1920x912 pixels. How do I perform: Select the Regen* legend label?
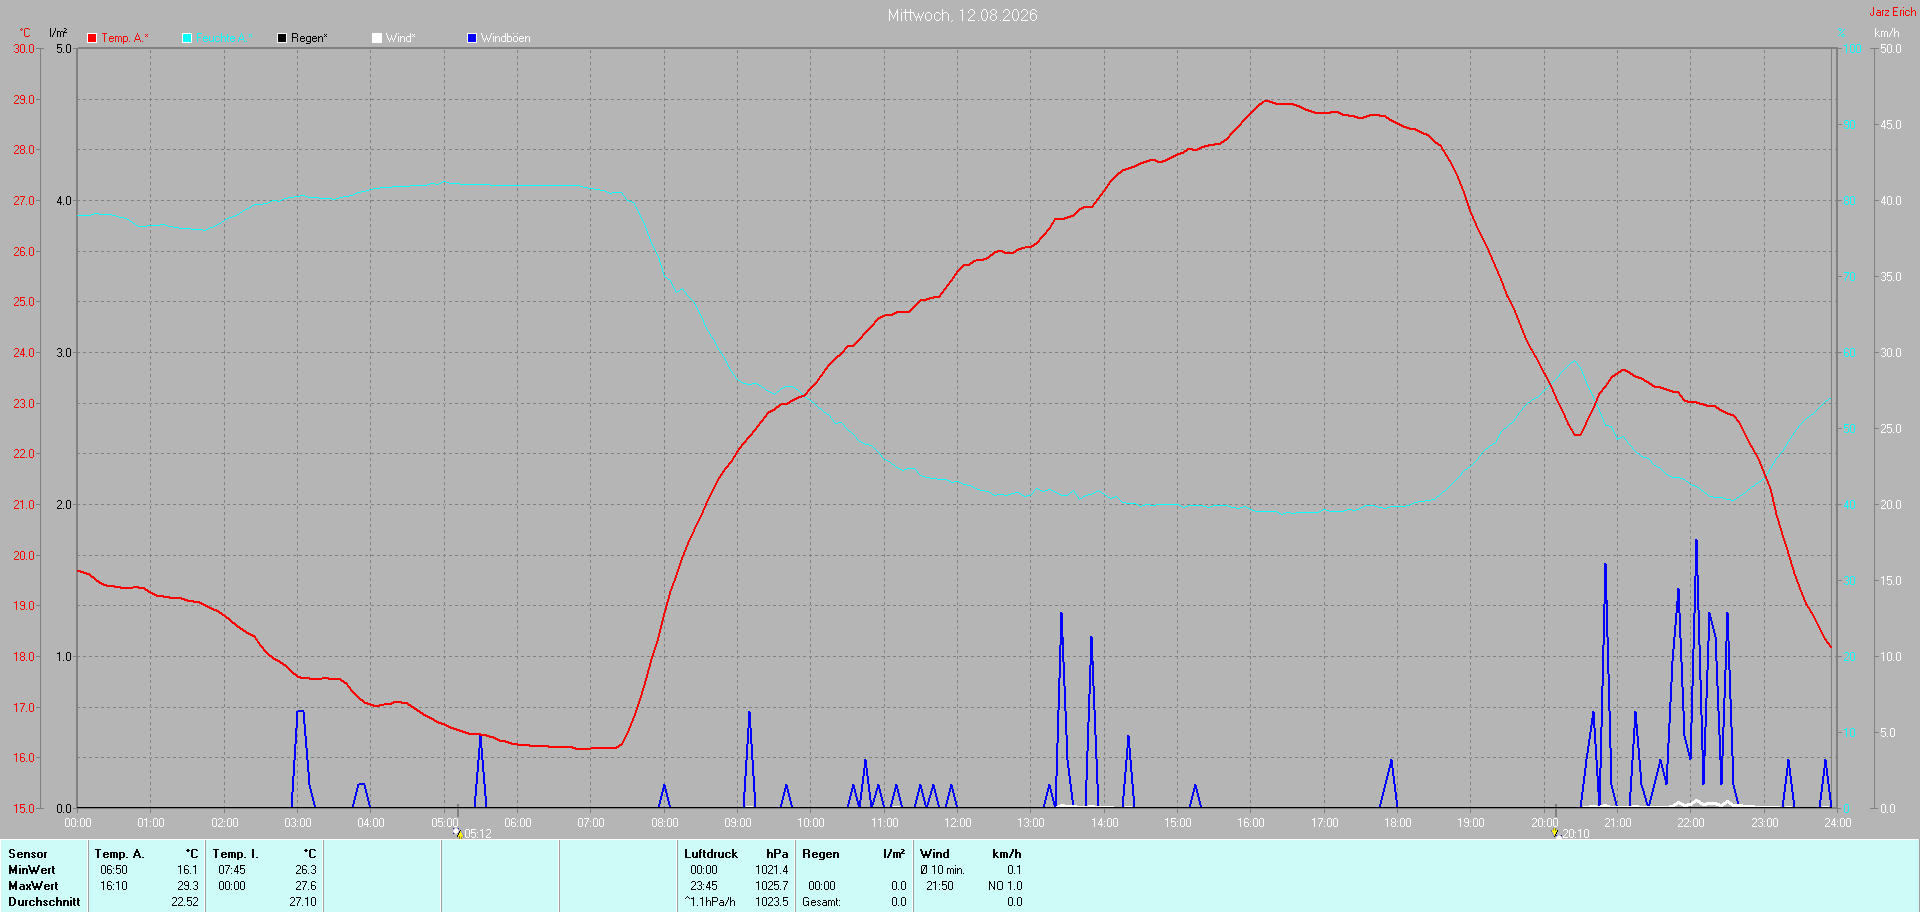click(309, 38)
